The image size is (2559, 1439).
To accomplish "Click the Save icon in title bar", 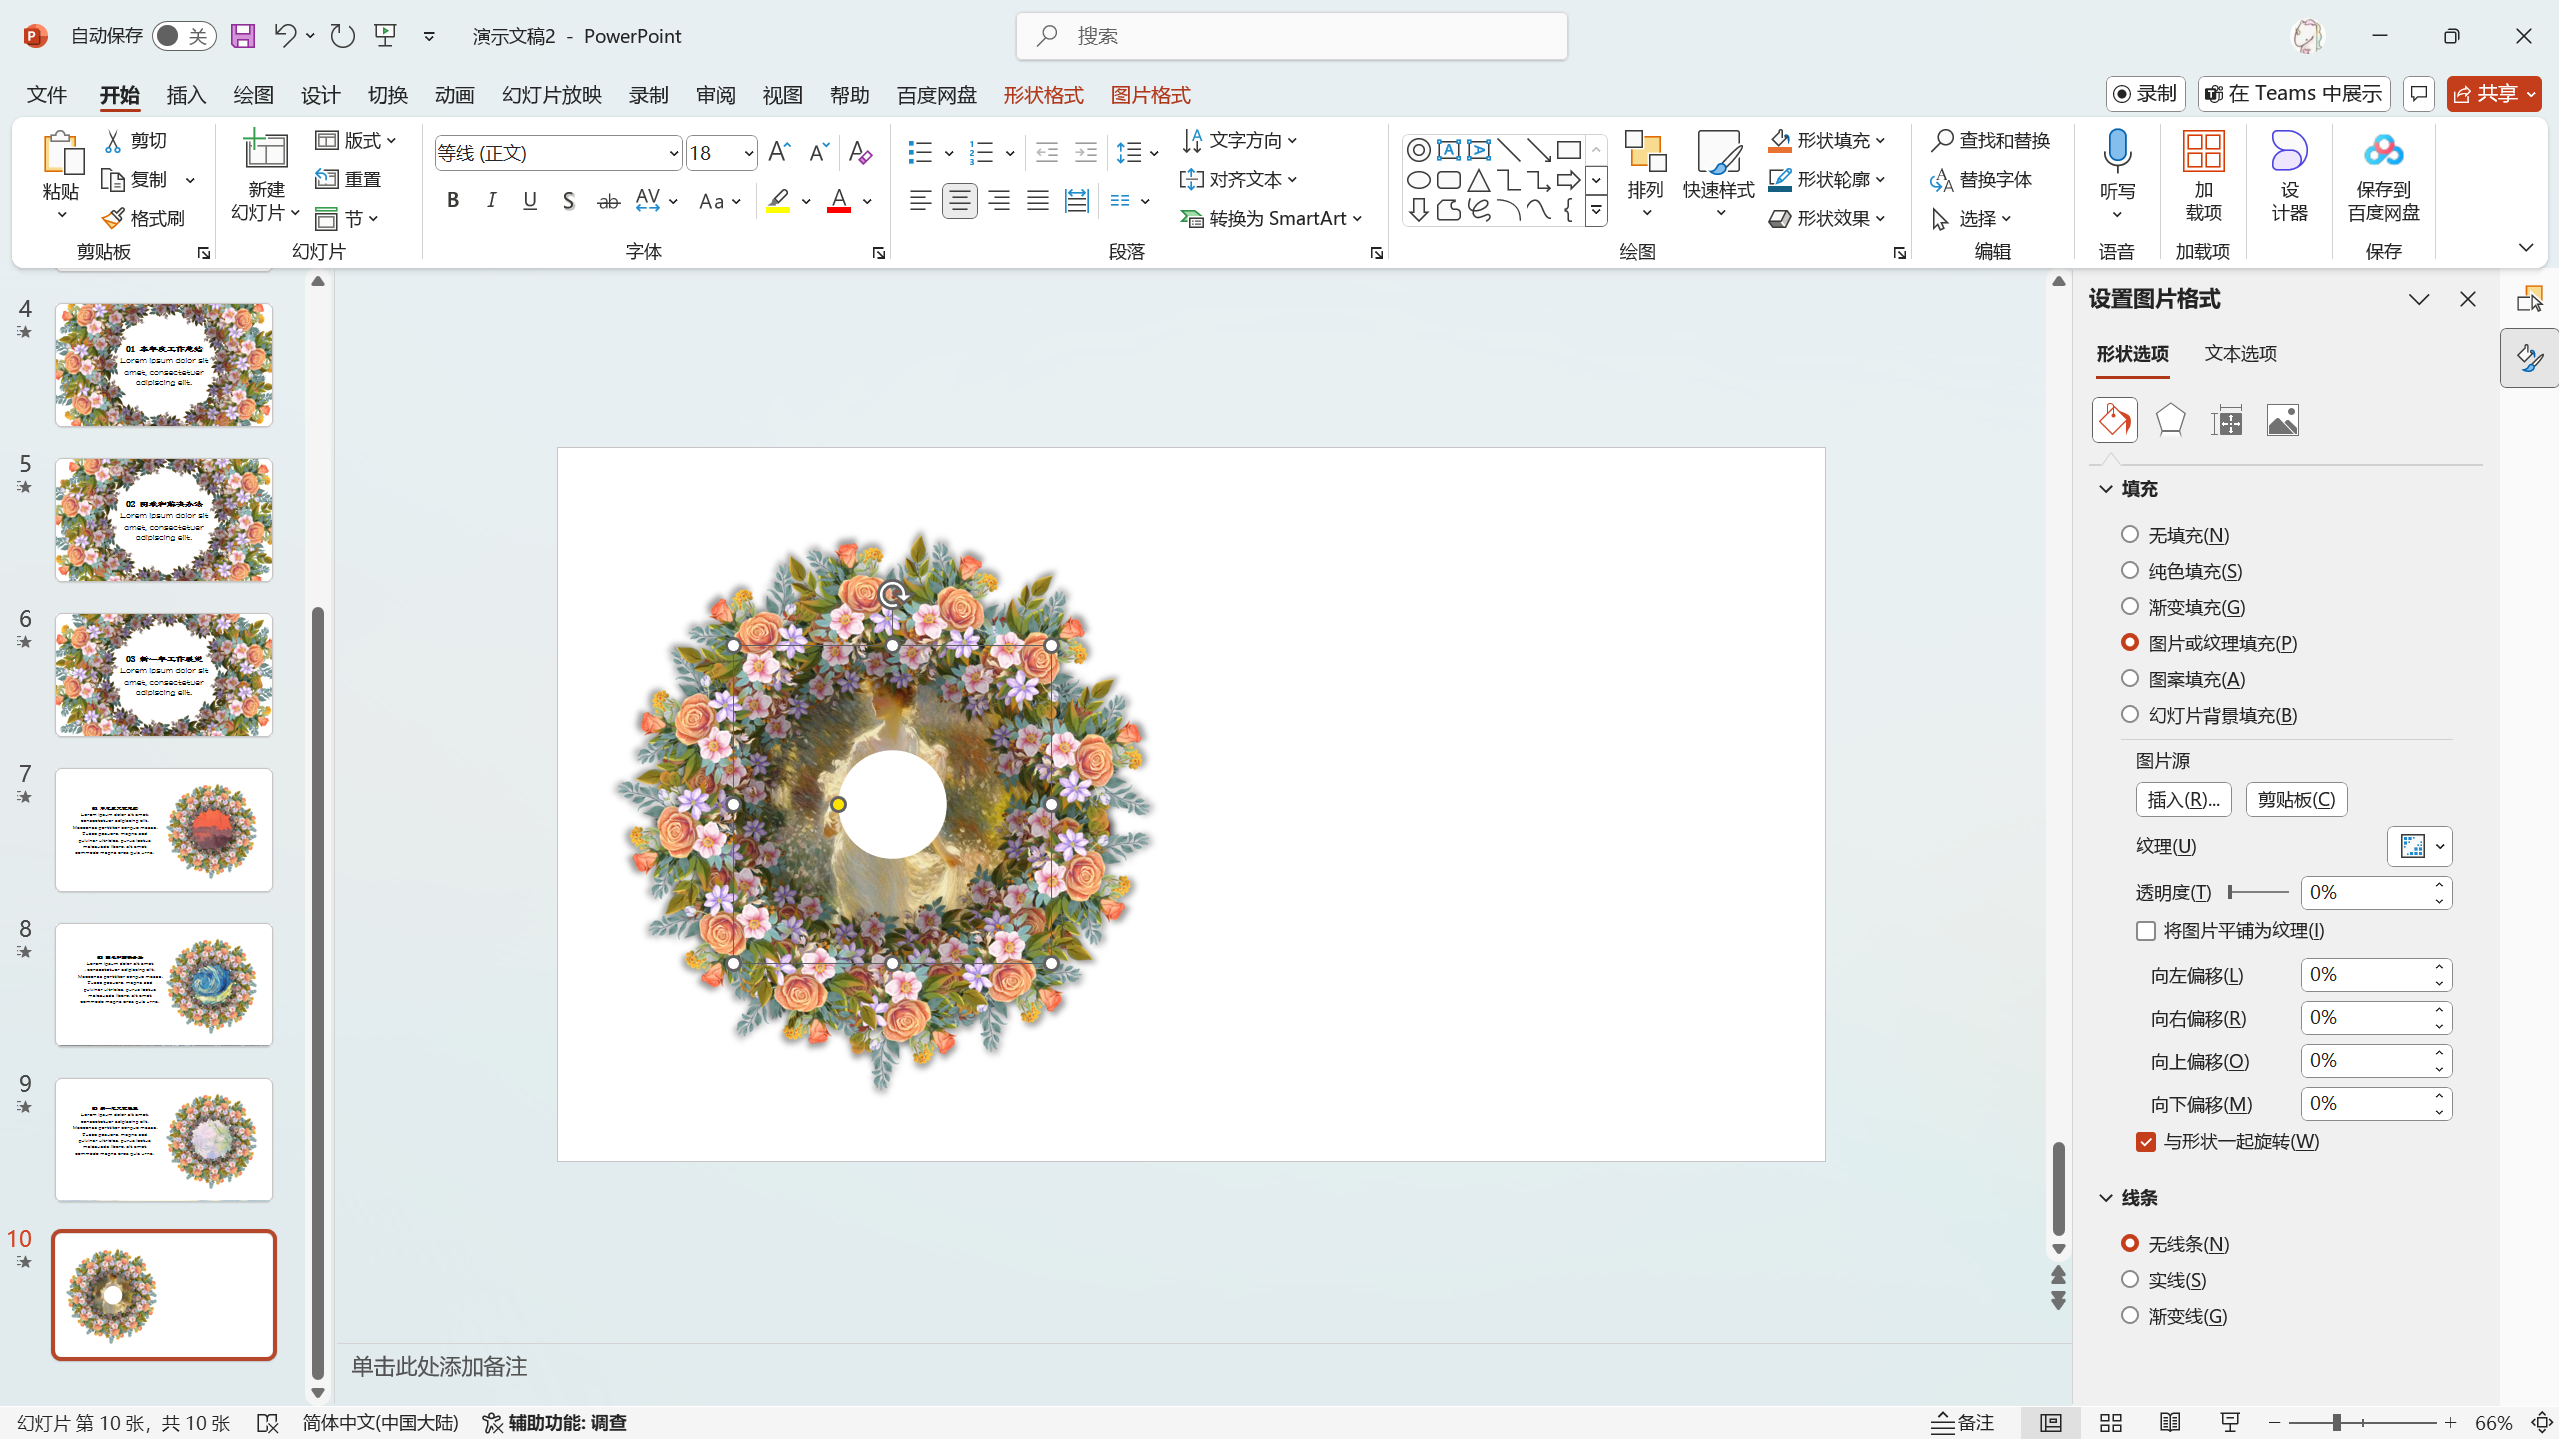I will pyautogui.click(x=243, y=36).
